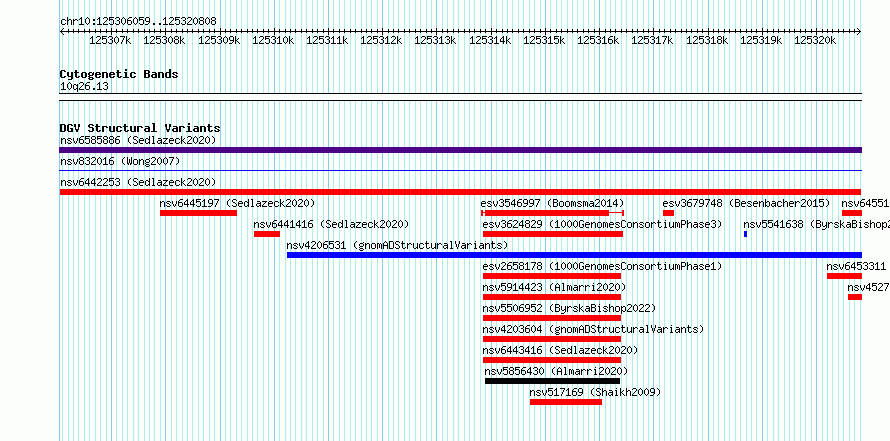Select the red nsv6442253 full-width bar

[460, 192]
